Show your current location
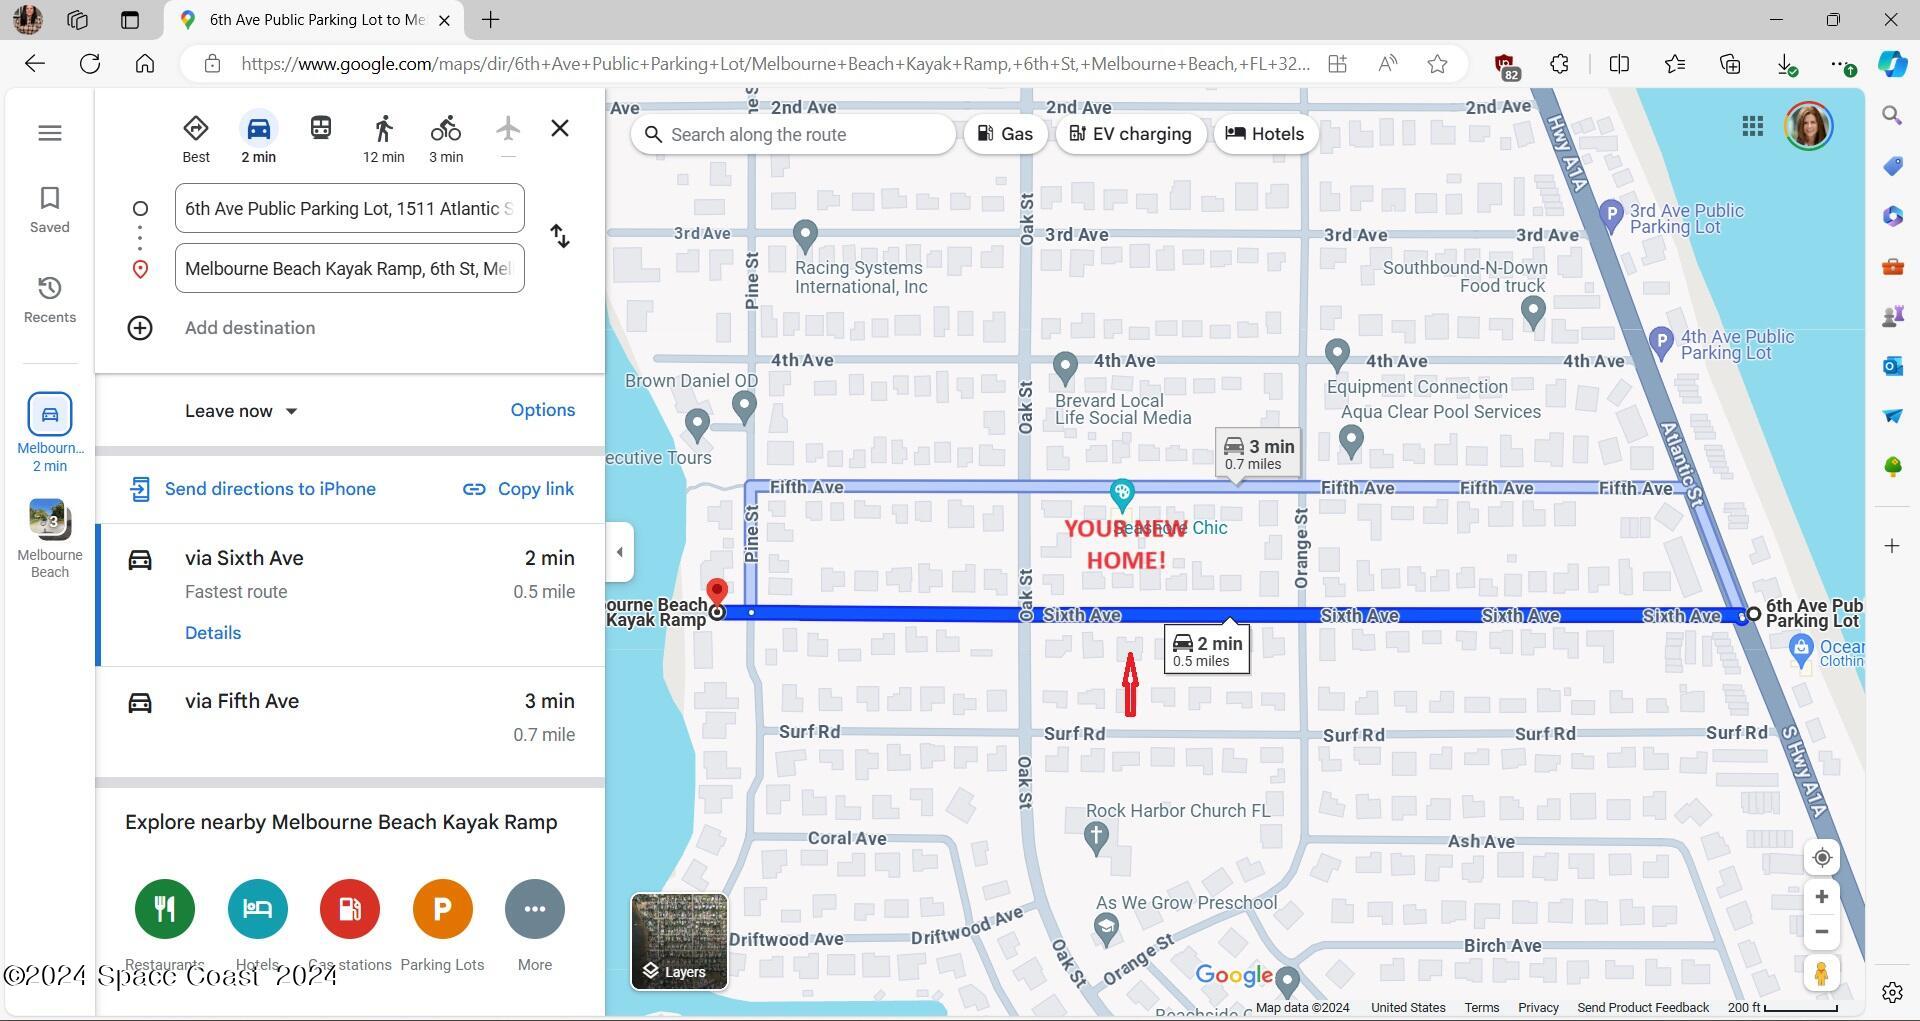Image resolution: width=1920 pixels, height=1021 pixels. pos(1822,858)
